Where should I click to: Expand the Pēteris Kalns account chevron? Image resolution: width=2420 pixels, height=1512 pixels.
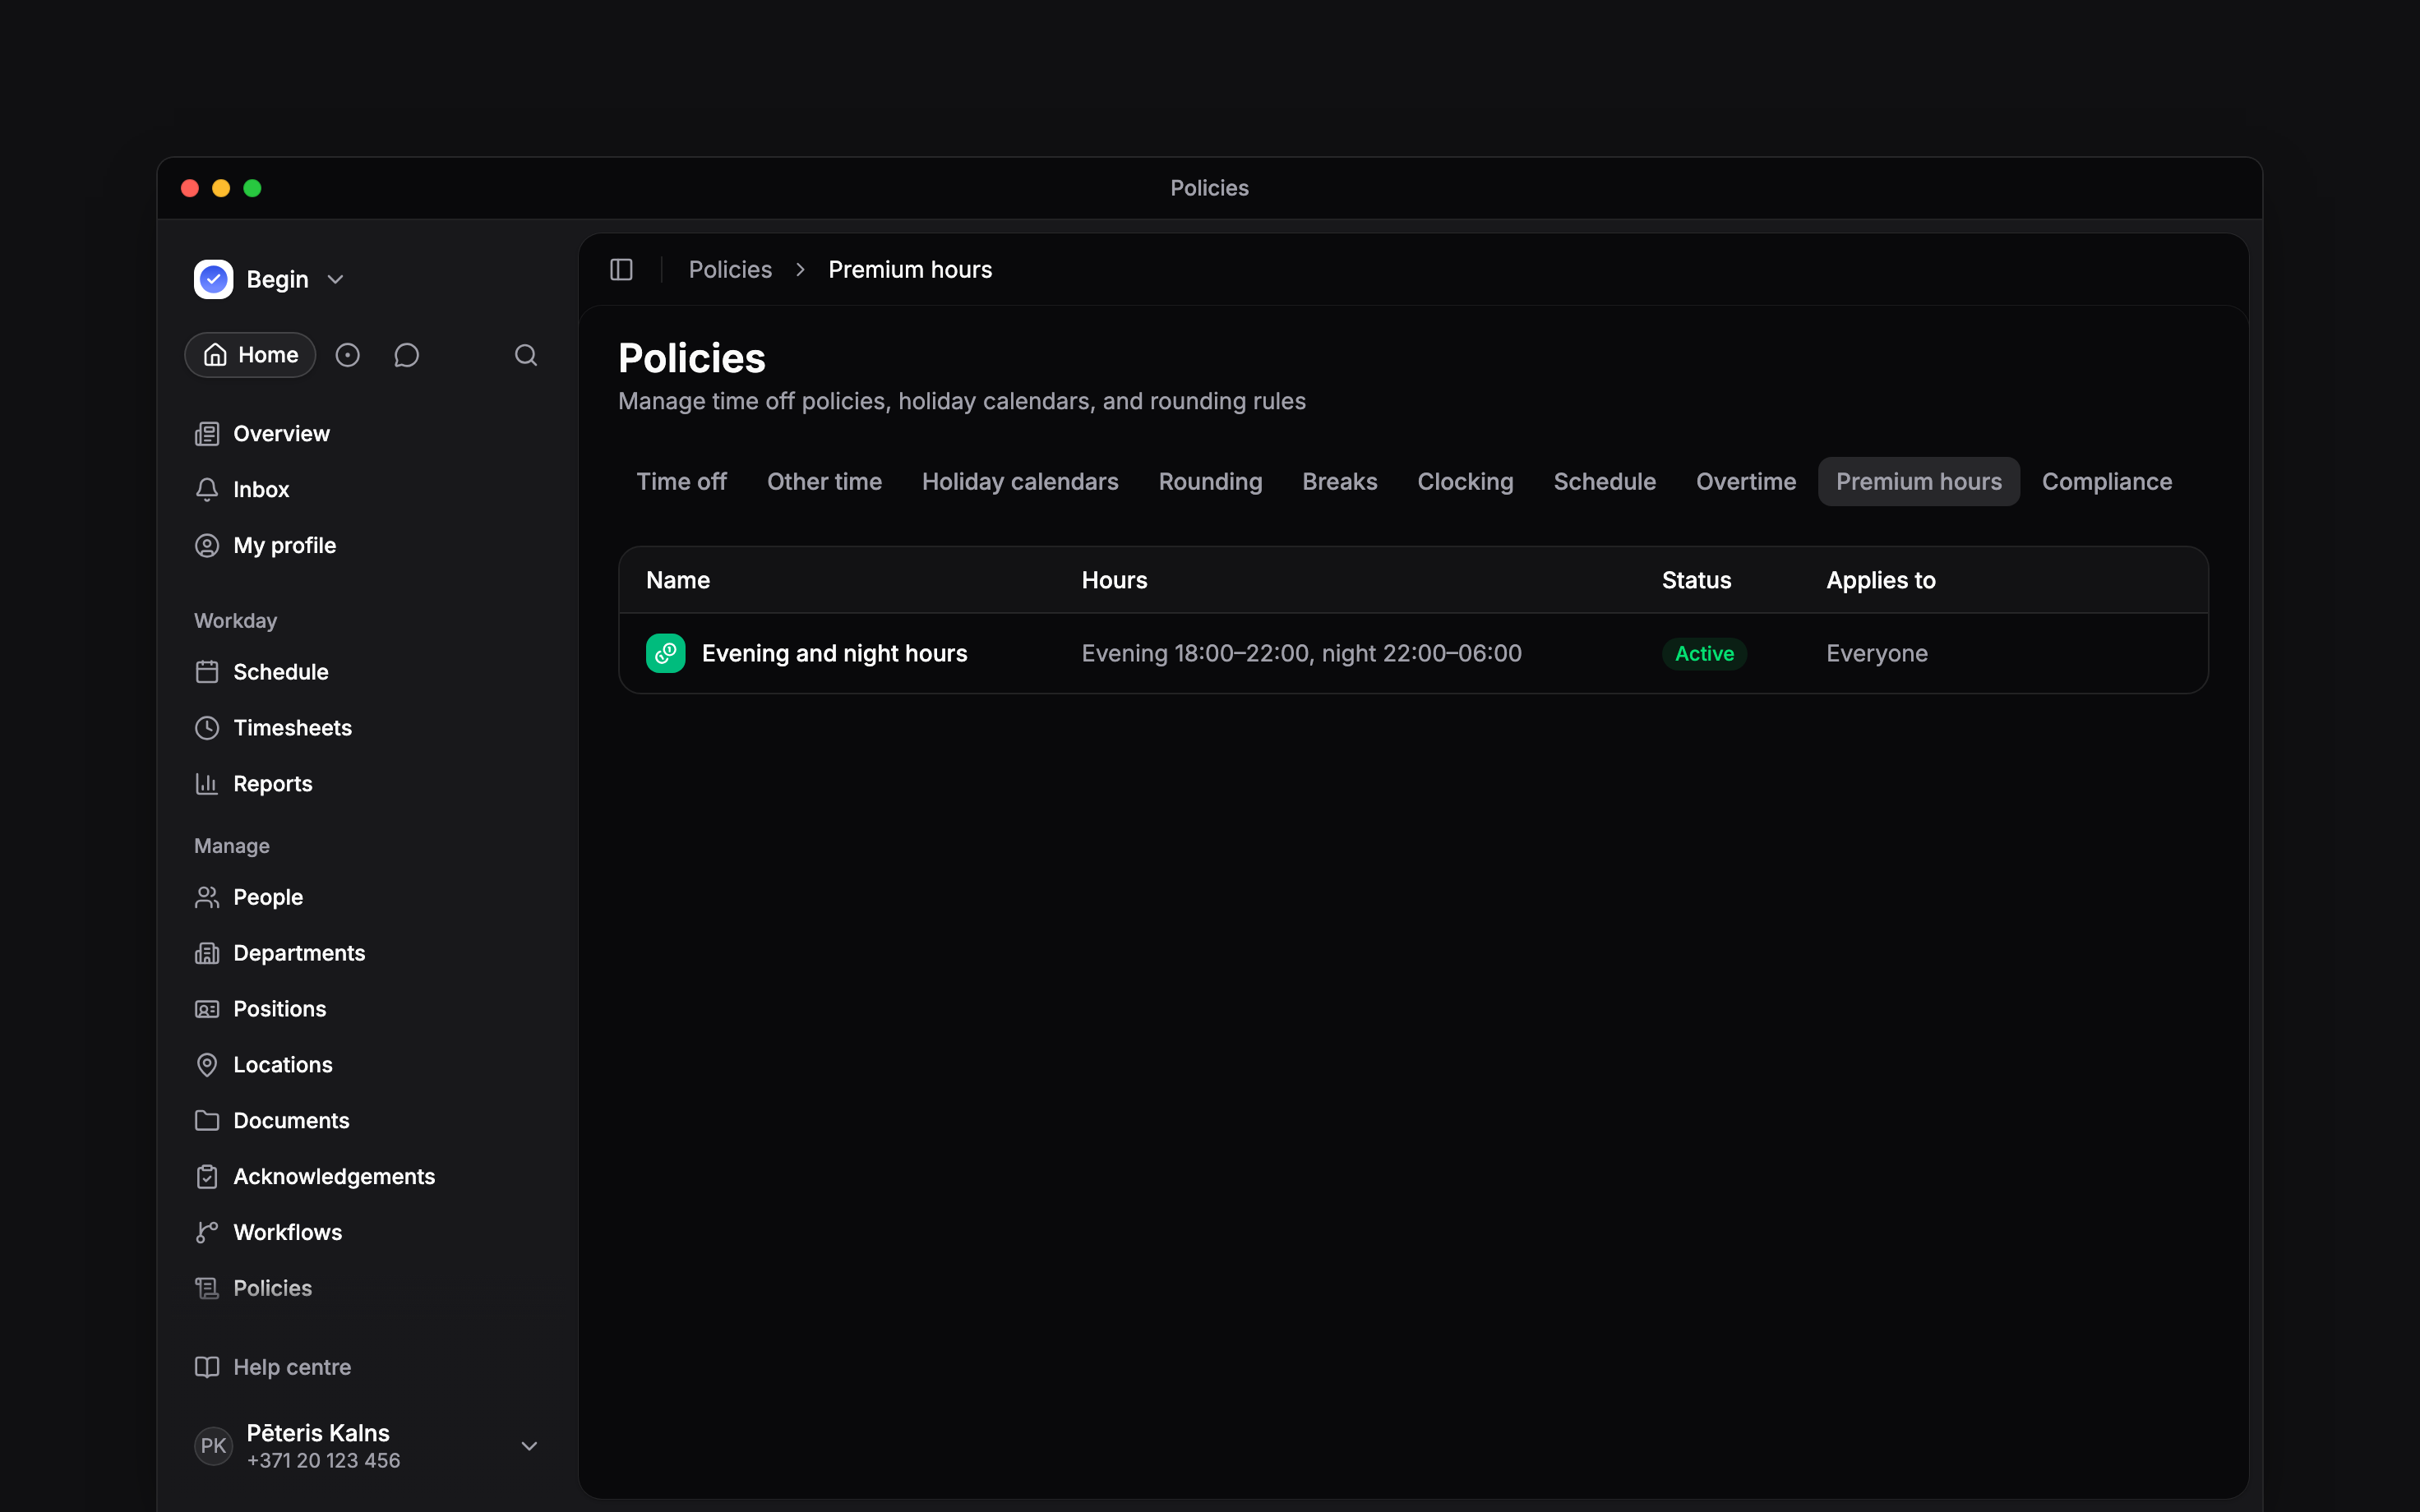coord(530,1446)
